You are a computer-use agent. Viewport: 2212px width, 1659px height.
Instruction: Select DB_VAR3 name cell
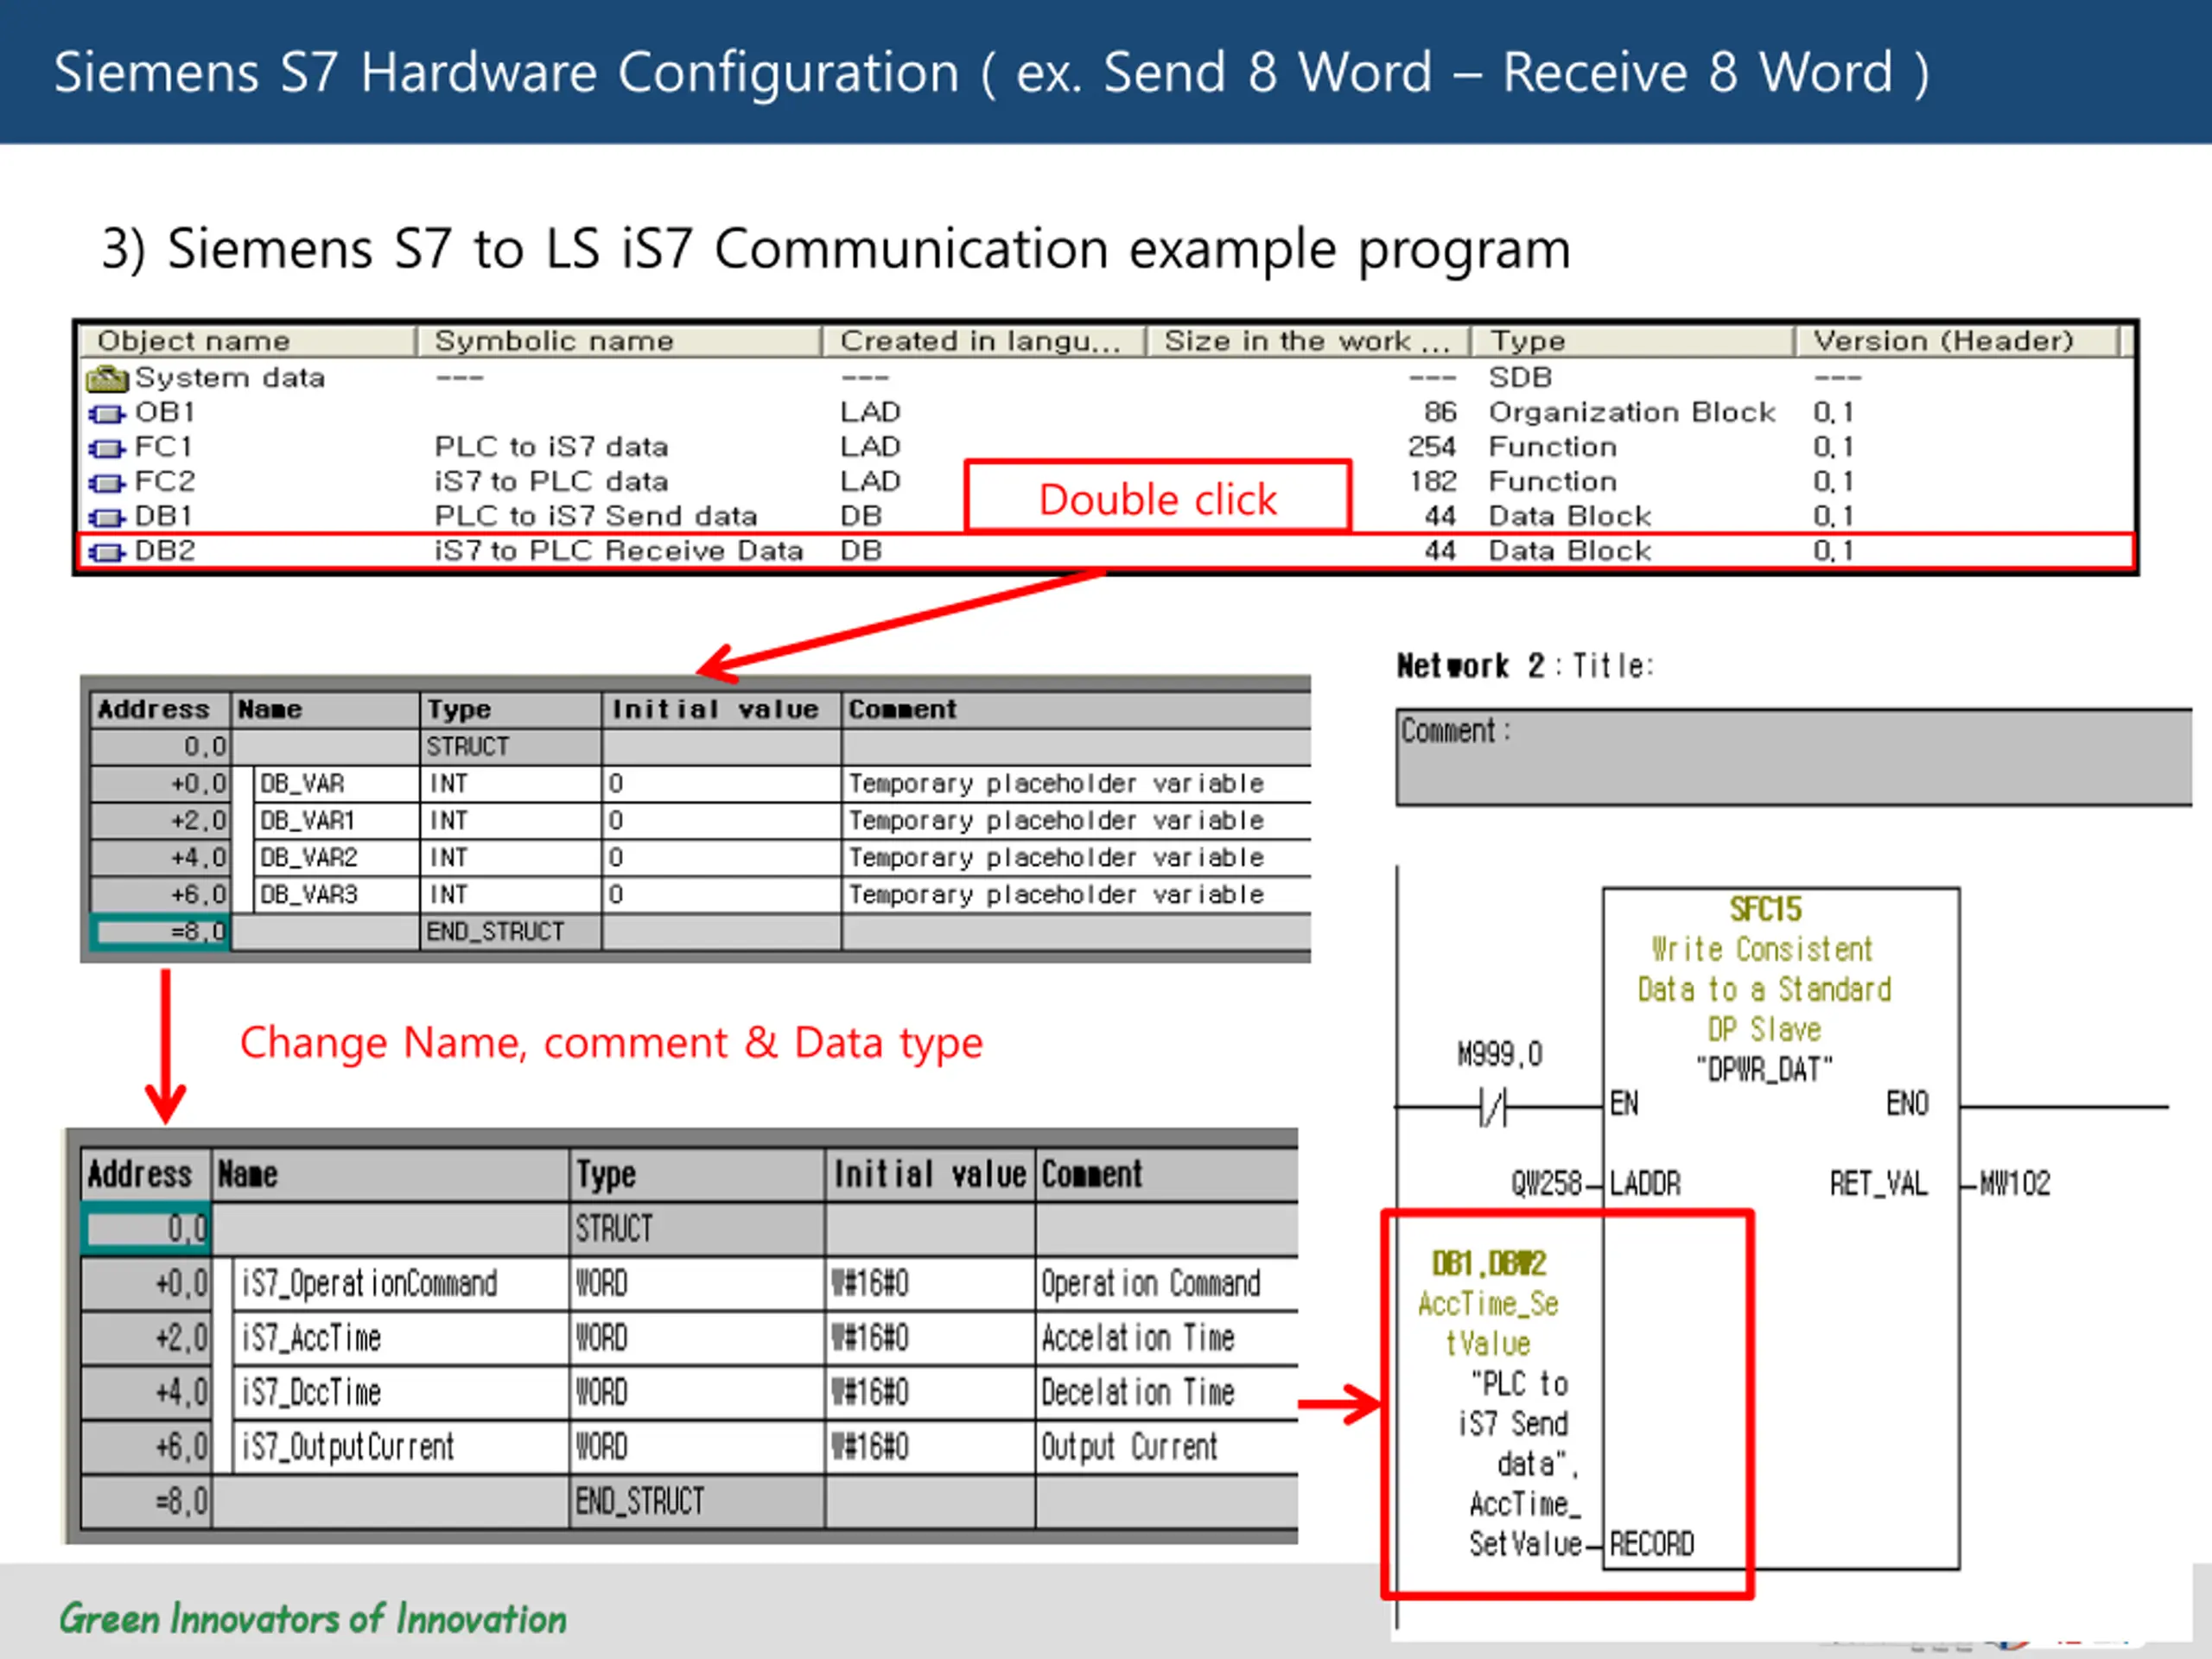pos(337,895)
